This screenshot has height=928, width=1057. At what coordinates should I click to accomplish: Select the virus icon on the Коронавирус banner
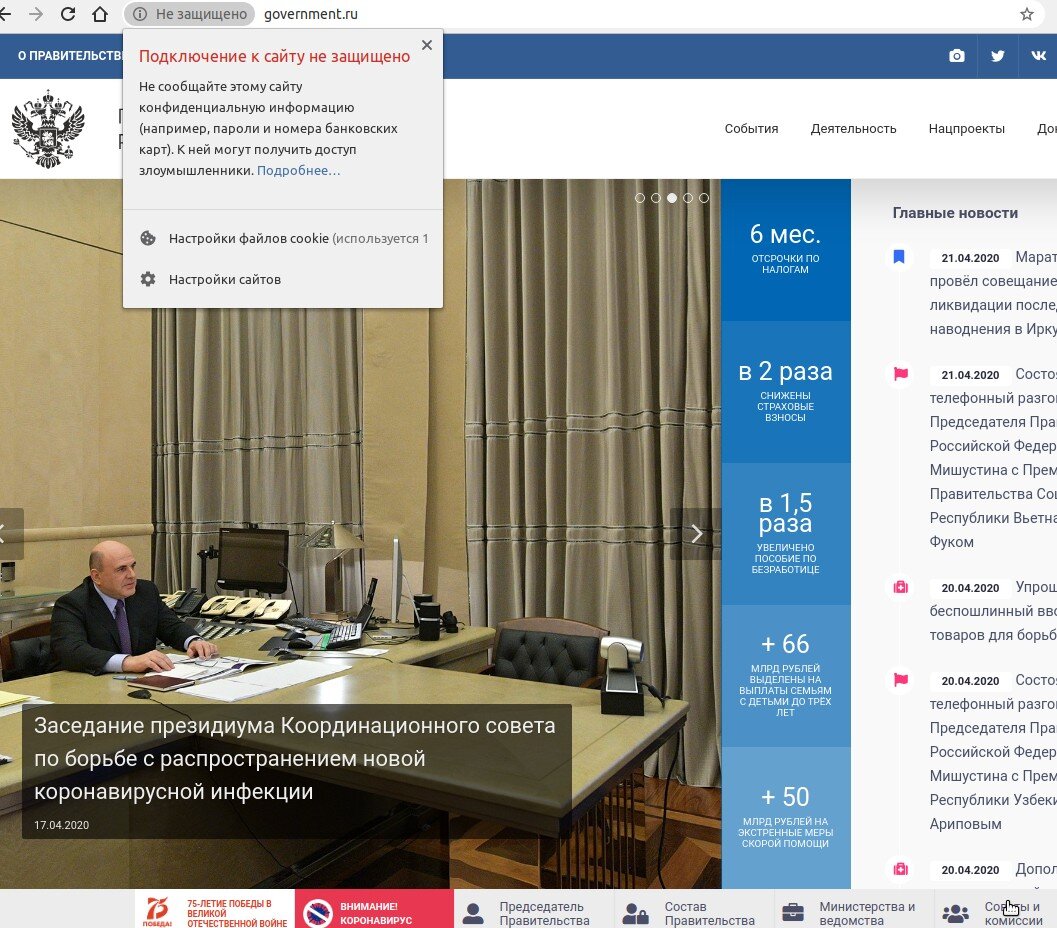[x=320, y=912]
